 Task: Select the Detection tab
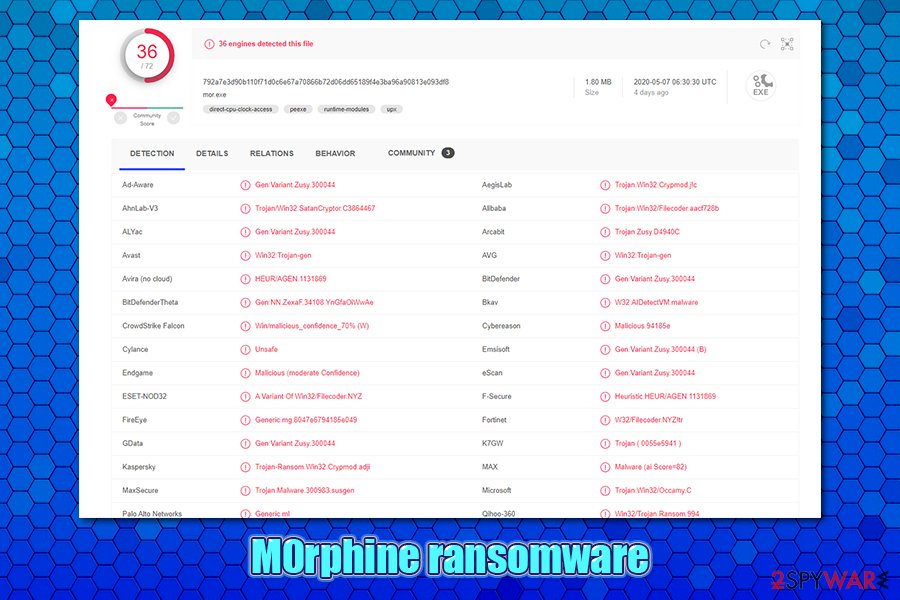pyautogui.click(x=152, y=154)
